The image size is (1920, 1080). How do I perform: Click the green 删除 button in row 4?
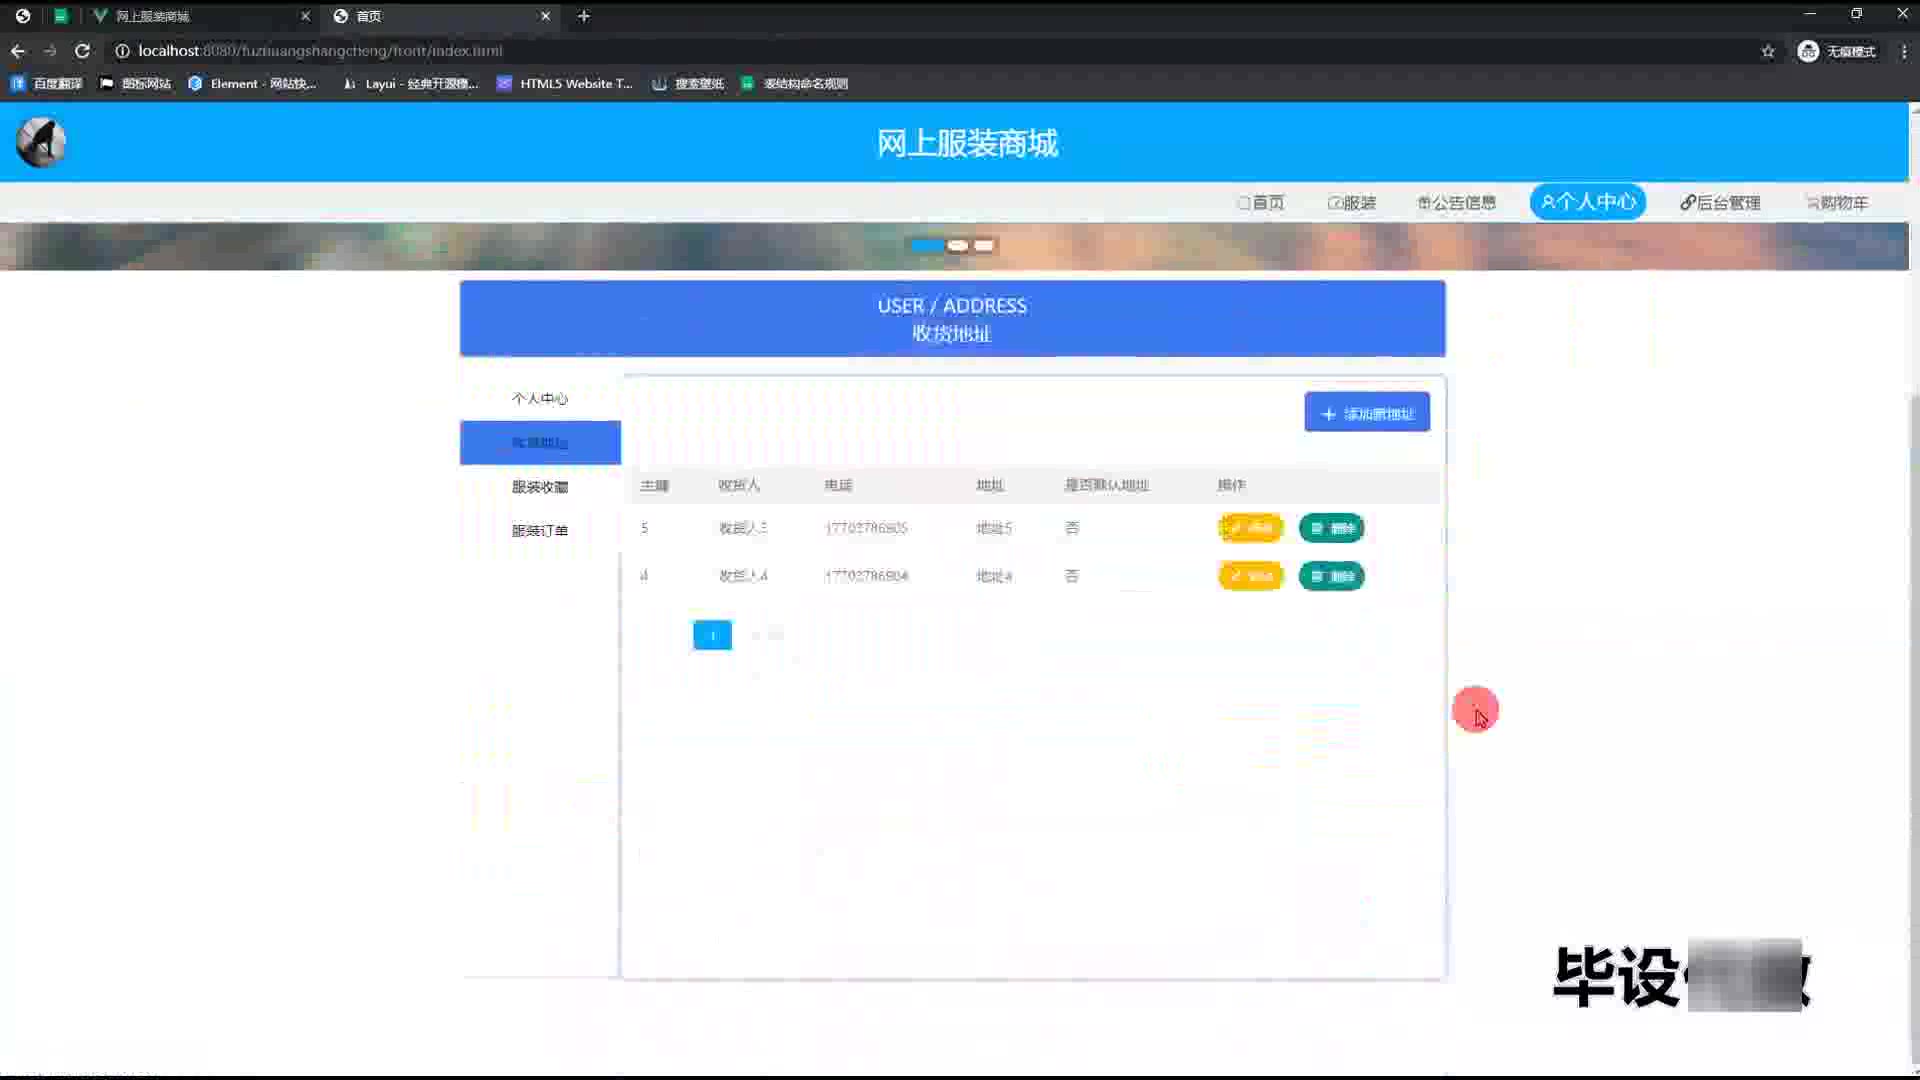coord(1331,576)
